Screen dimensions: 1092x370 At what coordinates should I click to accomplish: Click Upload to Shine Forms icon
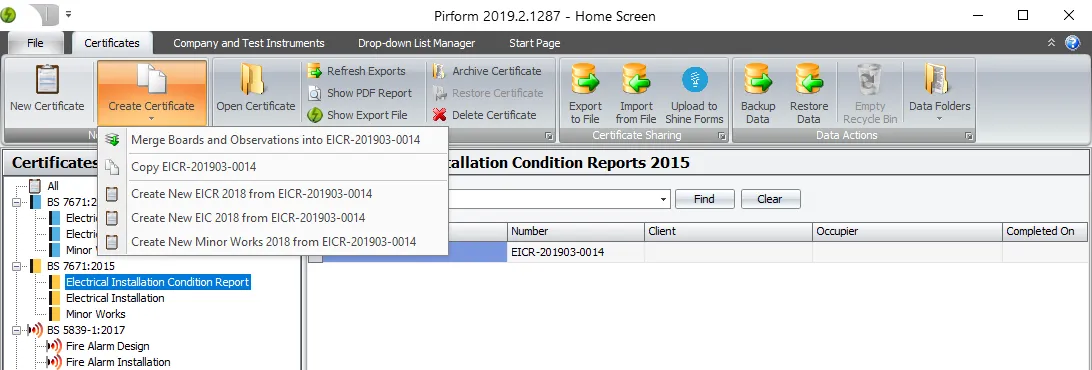(694, 80)
